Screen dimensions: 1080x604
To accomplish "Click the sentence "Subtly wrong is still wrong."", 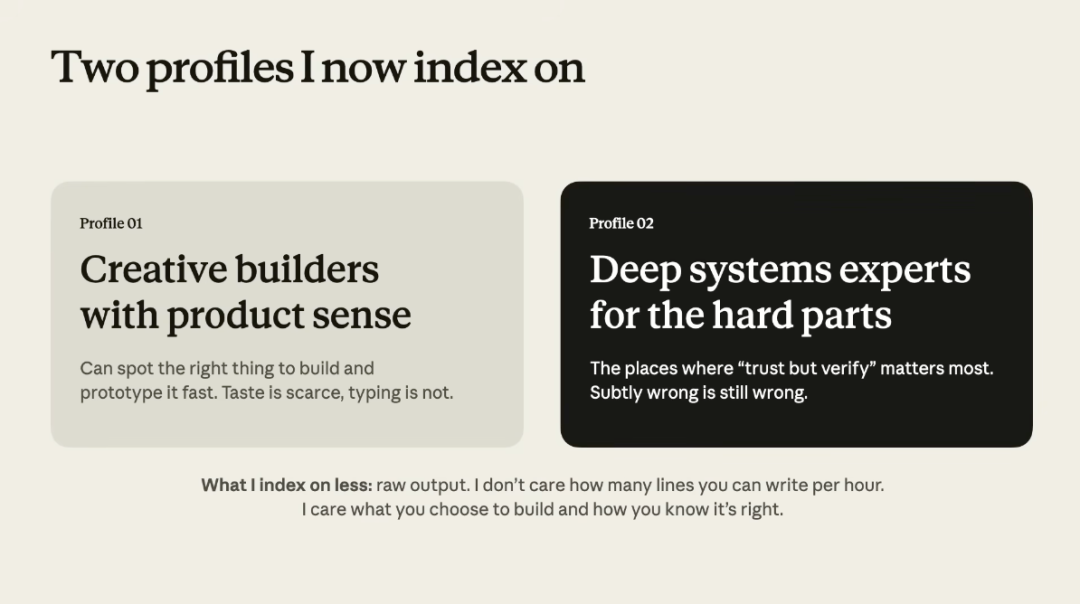I will [698, 393].
